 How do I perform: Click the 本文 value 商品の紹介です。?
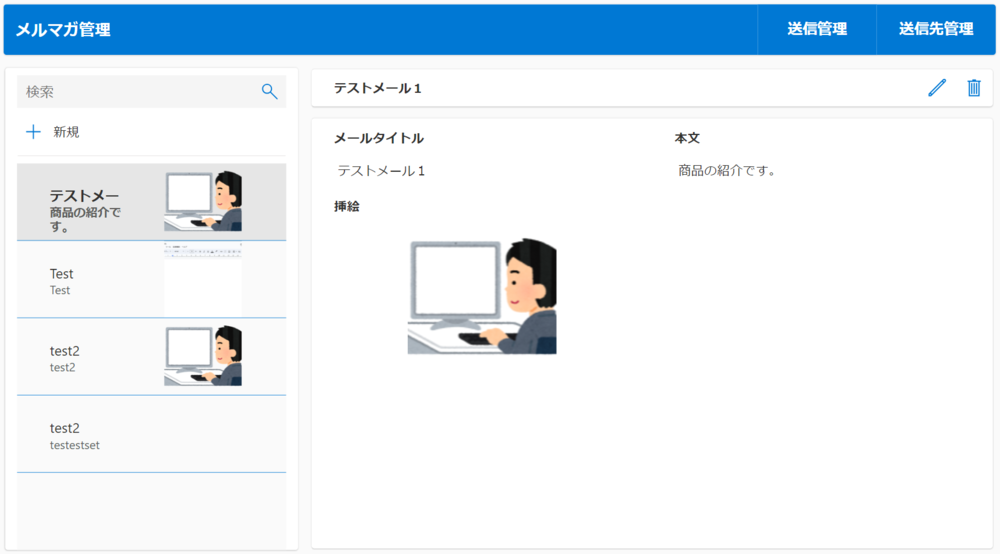(x=726, y=170)
